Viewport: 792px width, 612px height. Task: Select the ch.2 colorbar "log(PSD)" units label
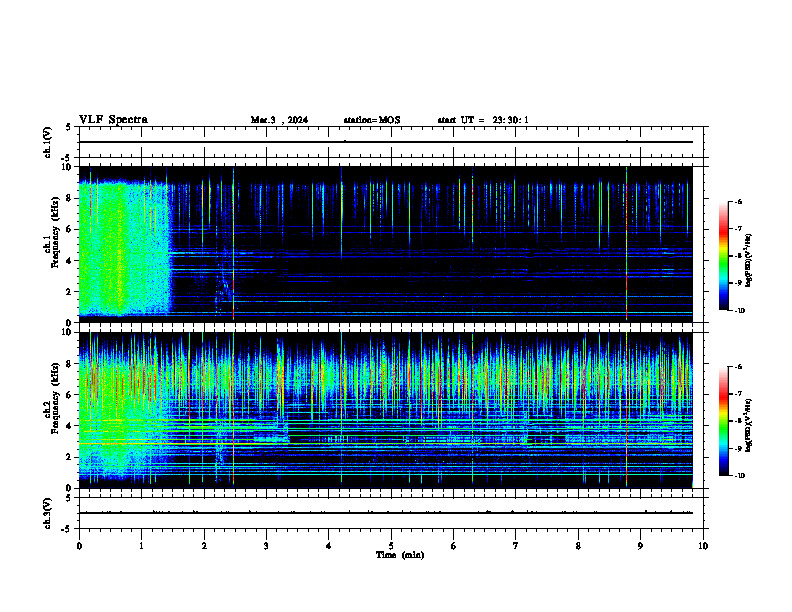(x=749, y=425)
